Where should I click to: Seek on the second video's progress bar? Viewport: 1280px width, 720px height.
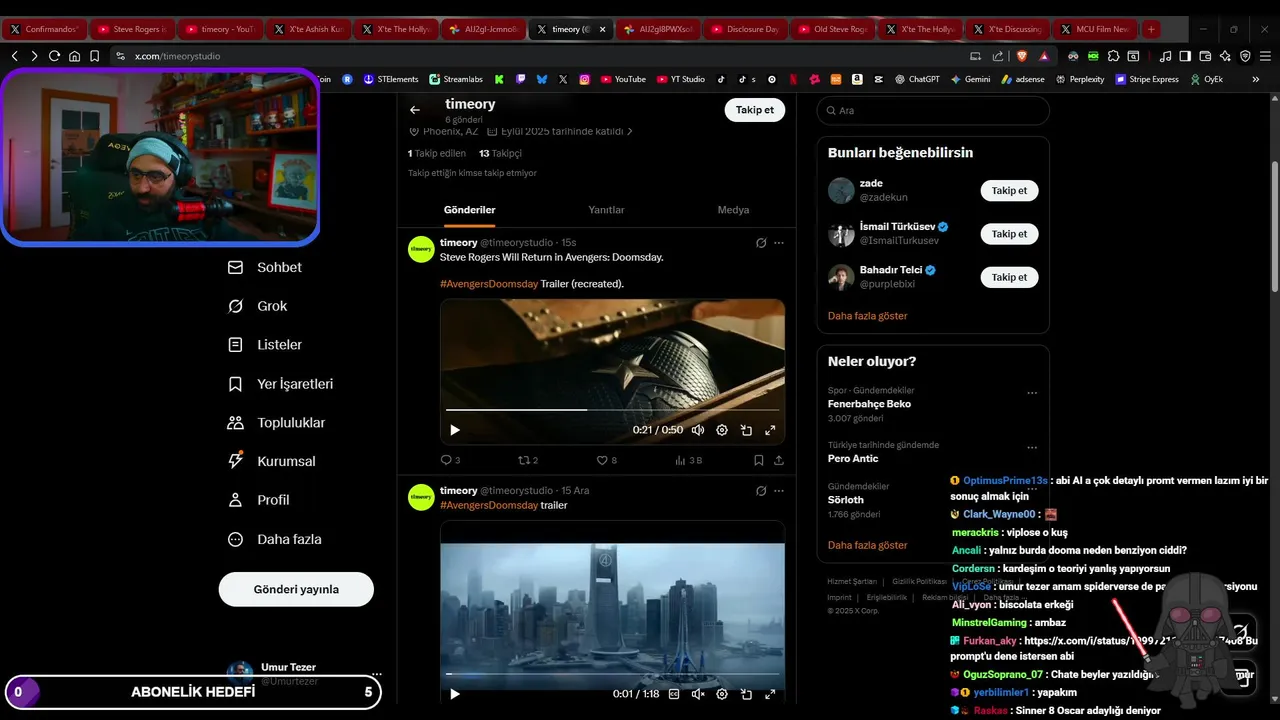(612, 674)
